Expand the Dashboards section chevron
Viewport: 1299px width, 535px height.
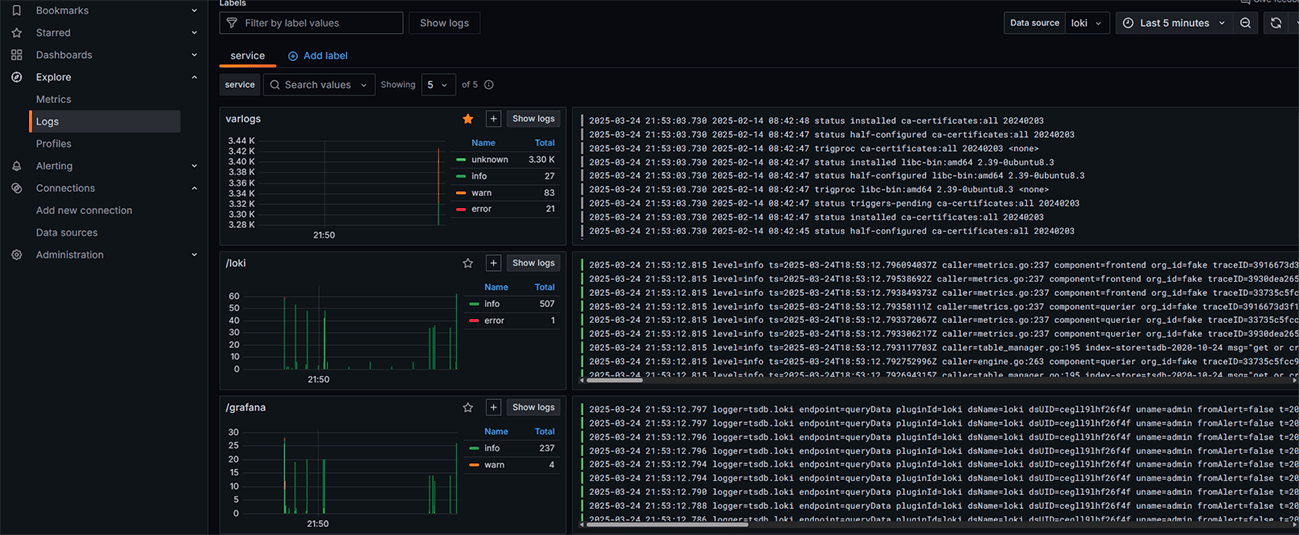pyautogui.click(x=194, y=55)
